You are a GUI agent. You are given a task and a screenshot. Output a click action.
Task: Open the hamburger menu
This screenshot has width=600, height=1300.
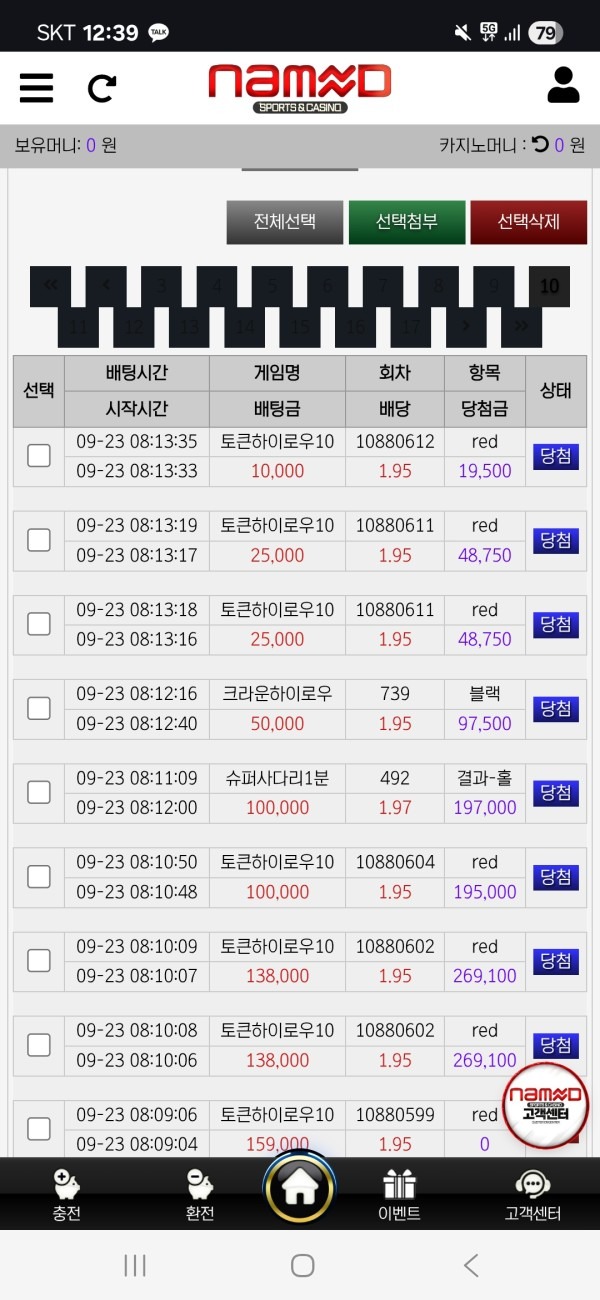pos(36,88)
